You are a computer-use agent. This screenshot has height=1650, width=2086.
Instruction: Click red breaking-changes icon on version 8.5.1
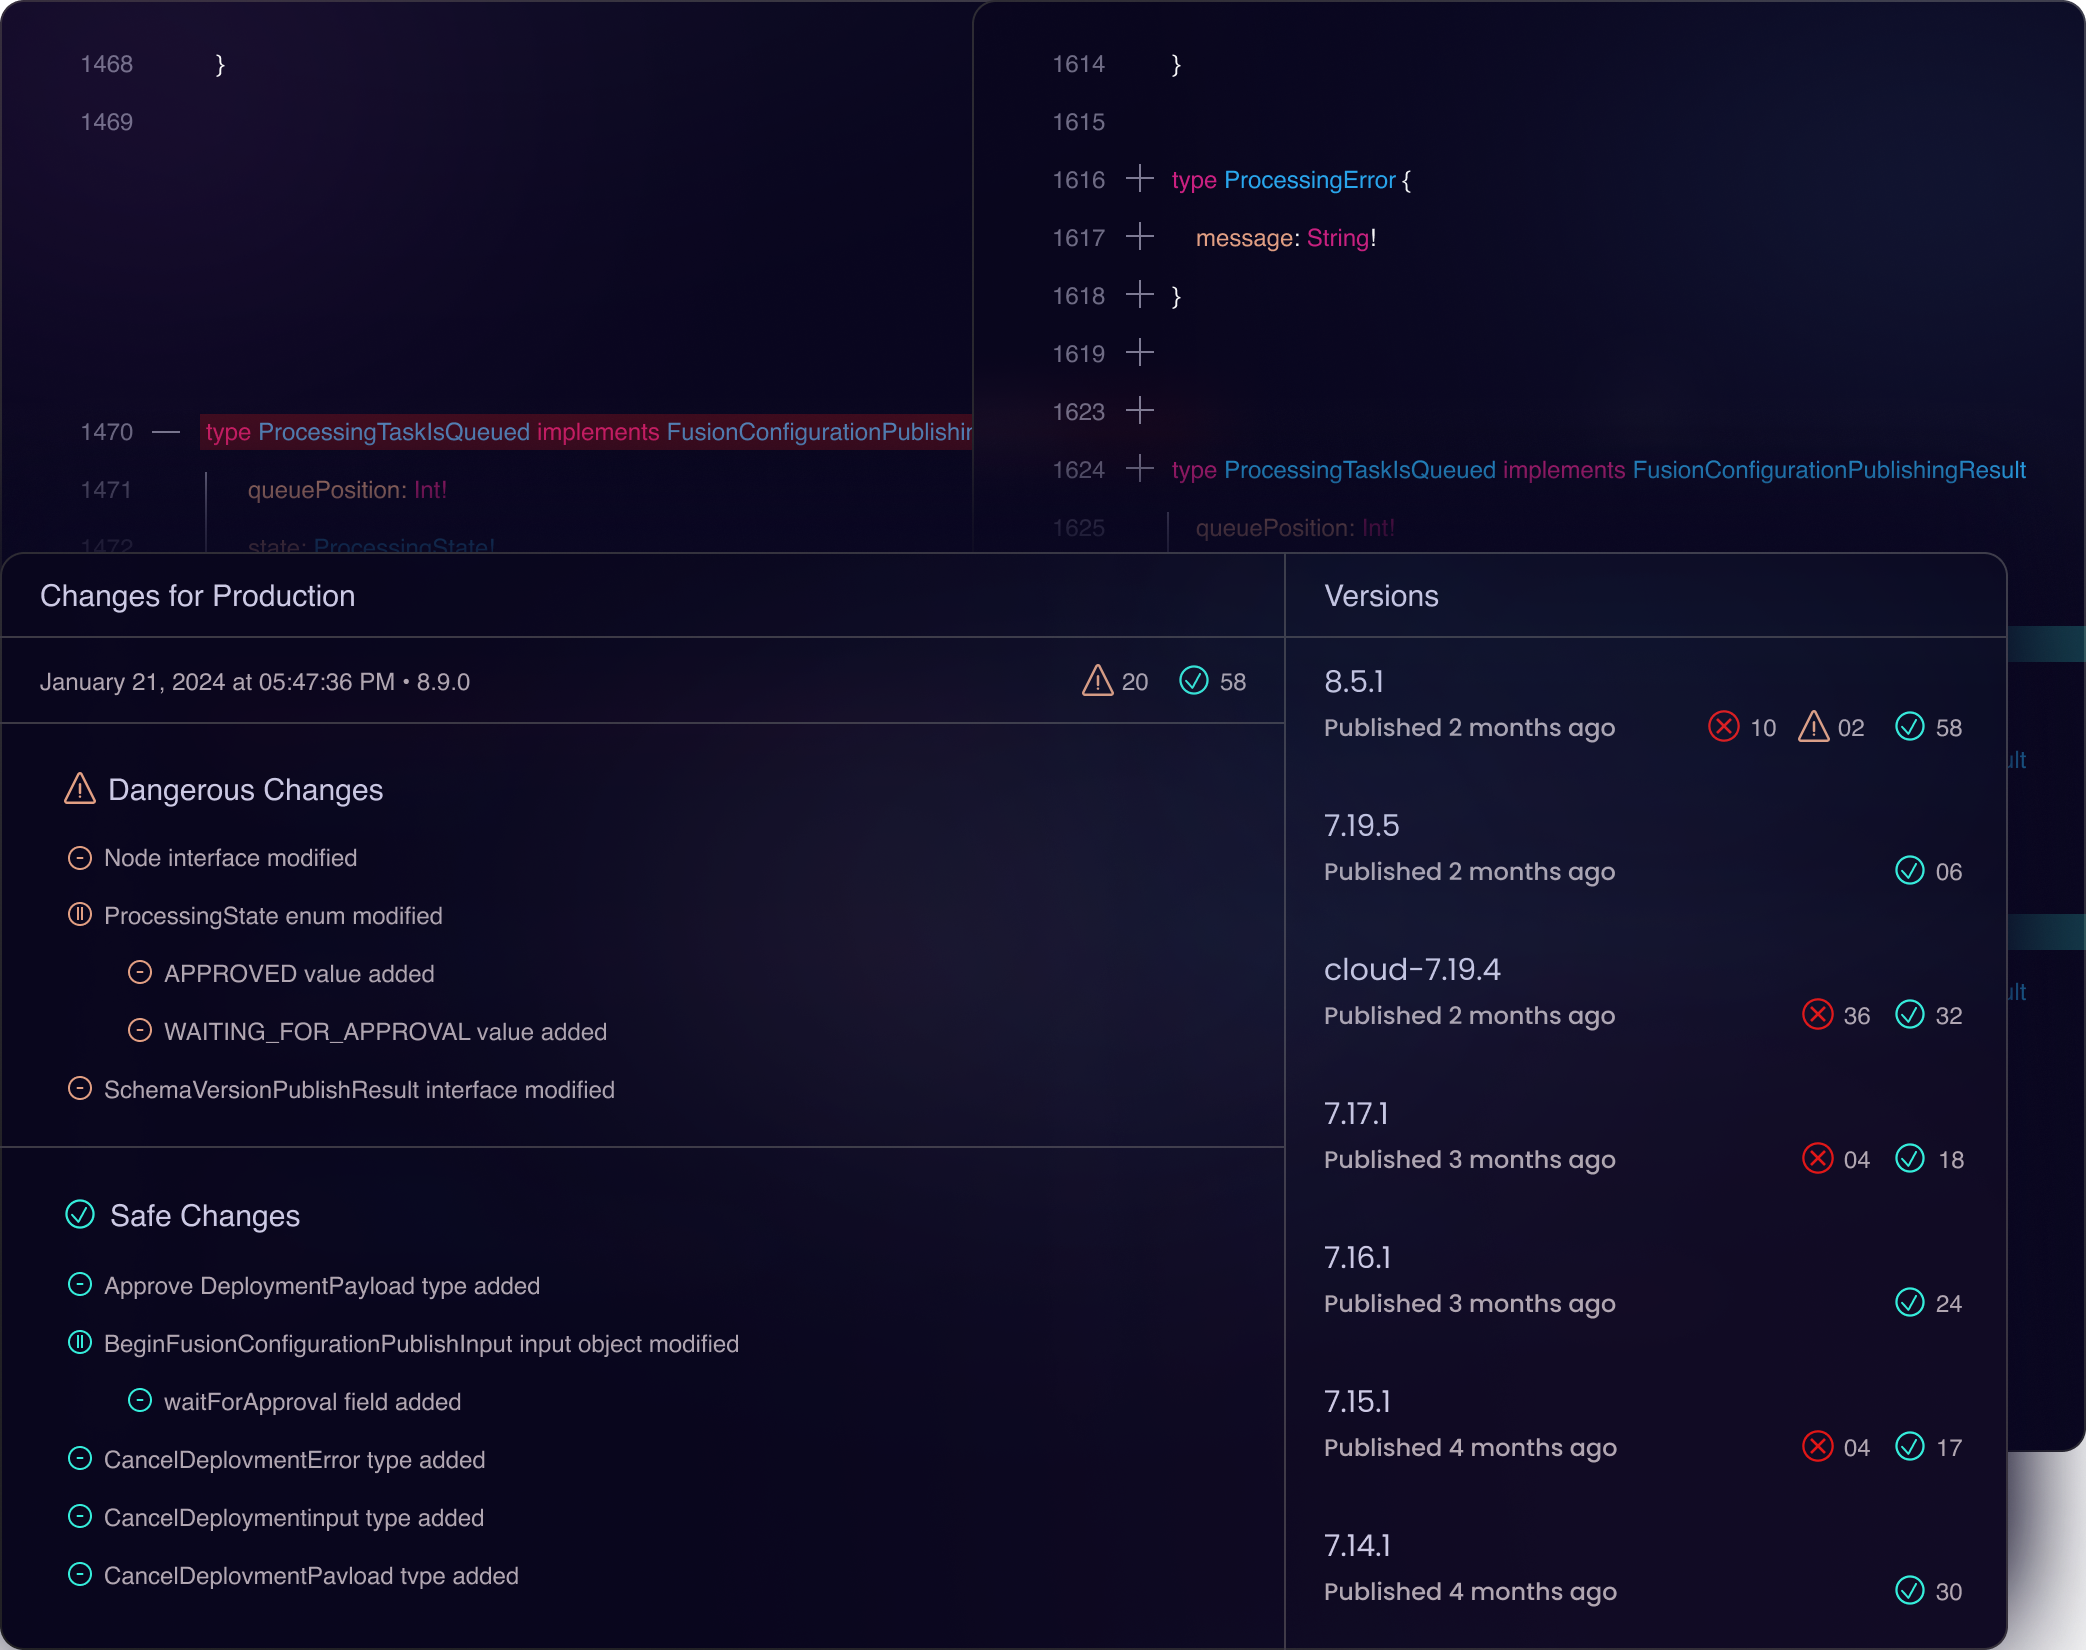pos(1723,726)
